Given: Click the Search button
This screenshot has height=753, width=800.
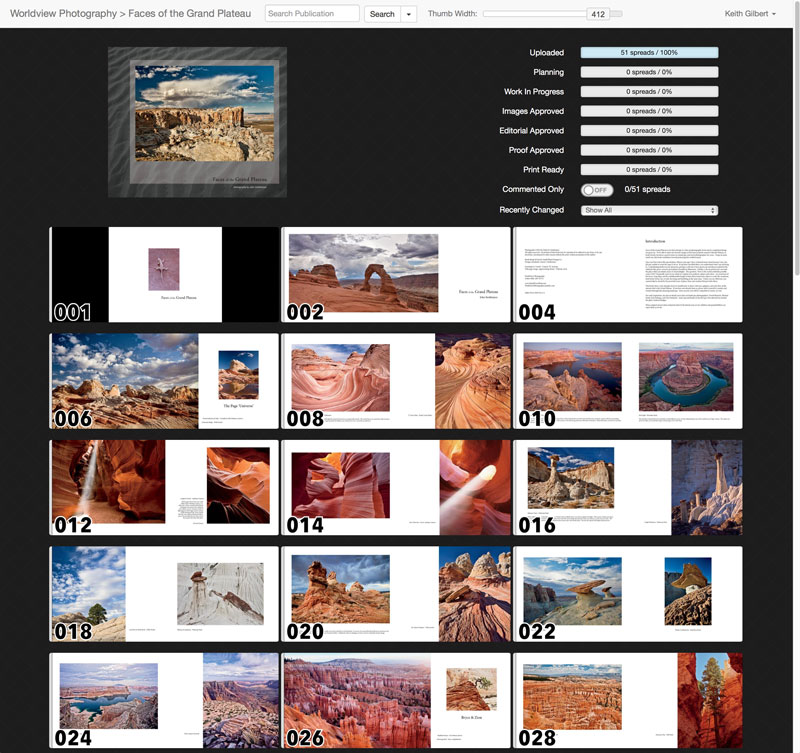Looking at the screenshot, I should pyautogui.click(x=381, y=14).
